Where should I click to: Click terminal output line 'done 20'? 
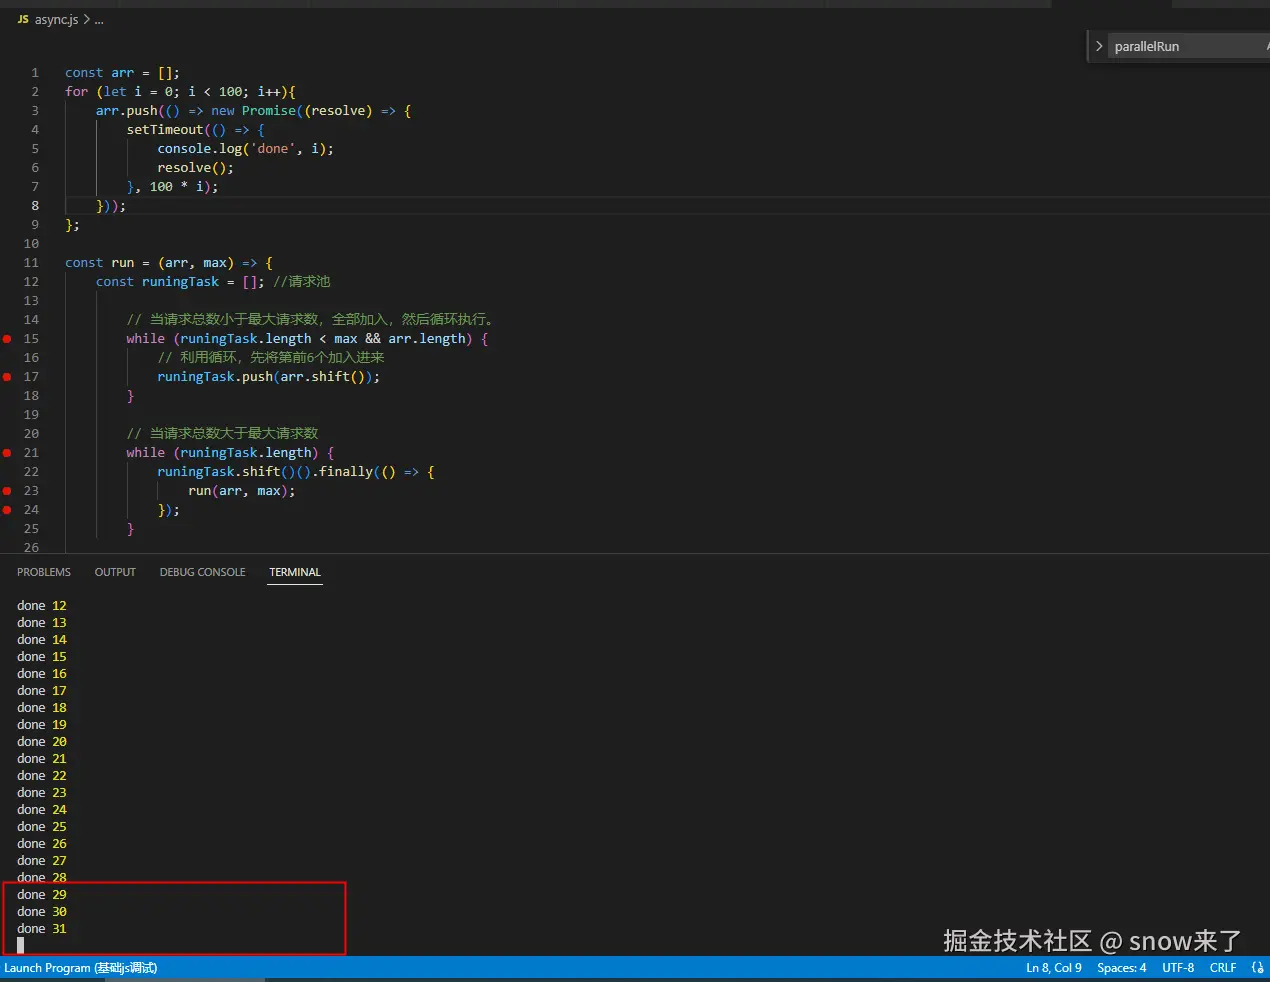[42, 742]
